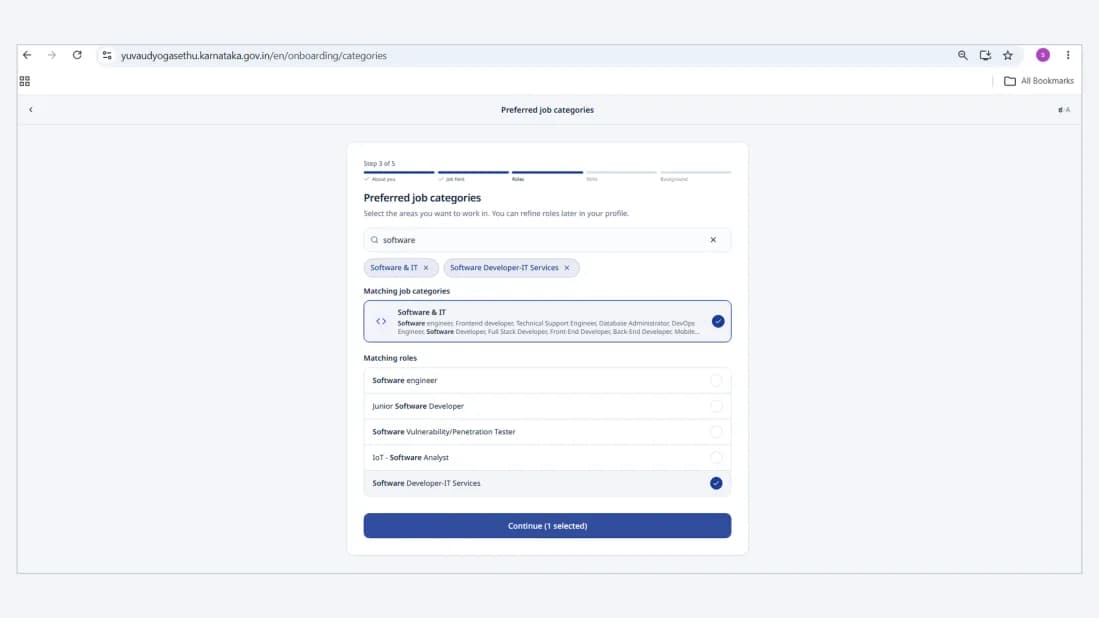The height and width of the screenshot is (618, 1099).
Task: Click Continue (1 selected) button
Action: click(x=547, y=526)
